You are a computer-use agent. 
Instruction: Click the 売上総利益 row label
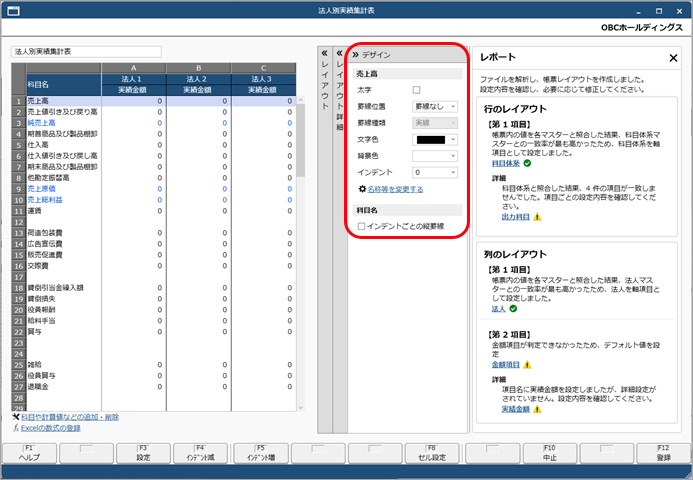pyautogui.click(x=45, y=200)
